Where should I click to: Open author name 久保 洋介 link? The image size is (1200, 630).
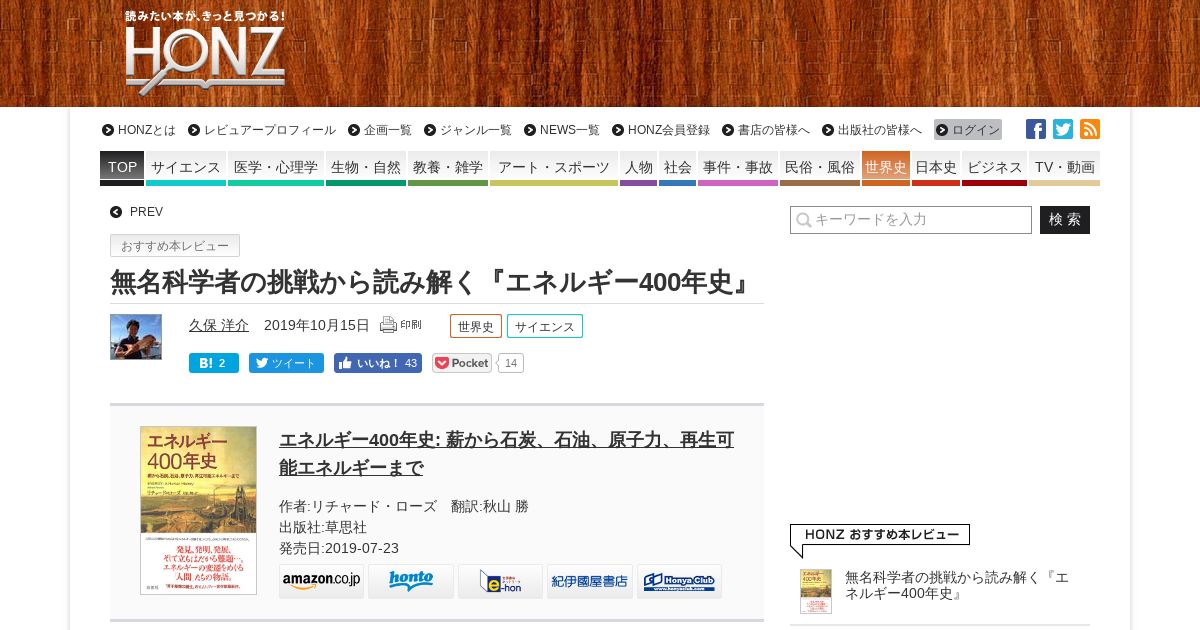pos(219,325)
